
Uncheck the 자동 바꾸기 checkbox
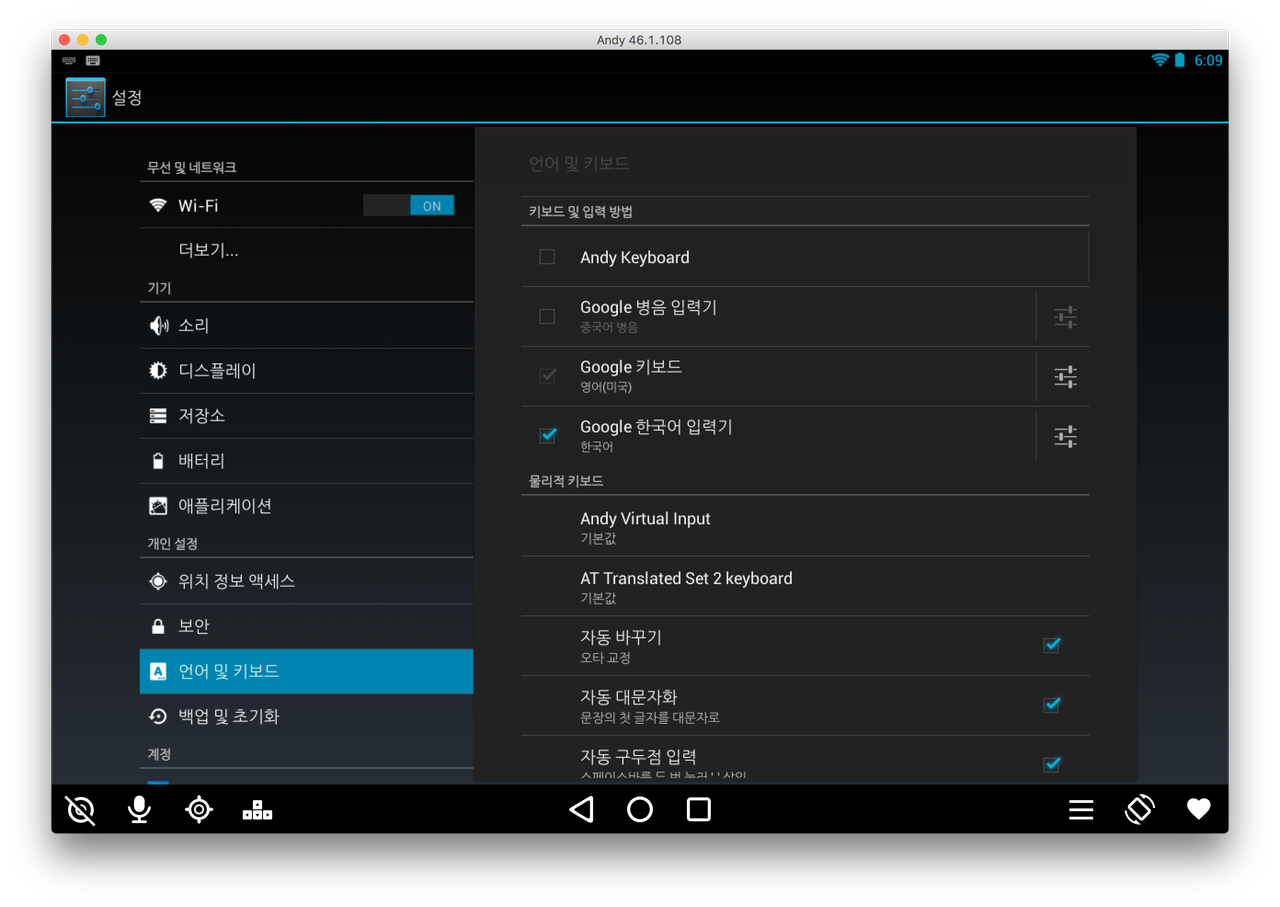(x=1052, y=645)
